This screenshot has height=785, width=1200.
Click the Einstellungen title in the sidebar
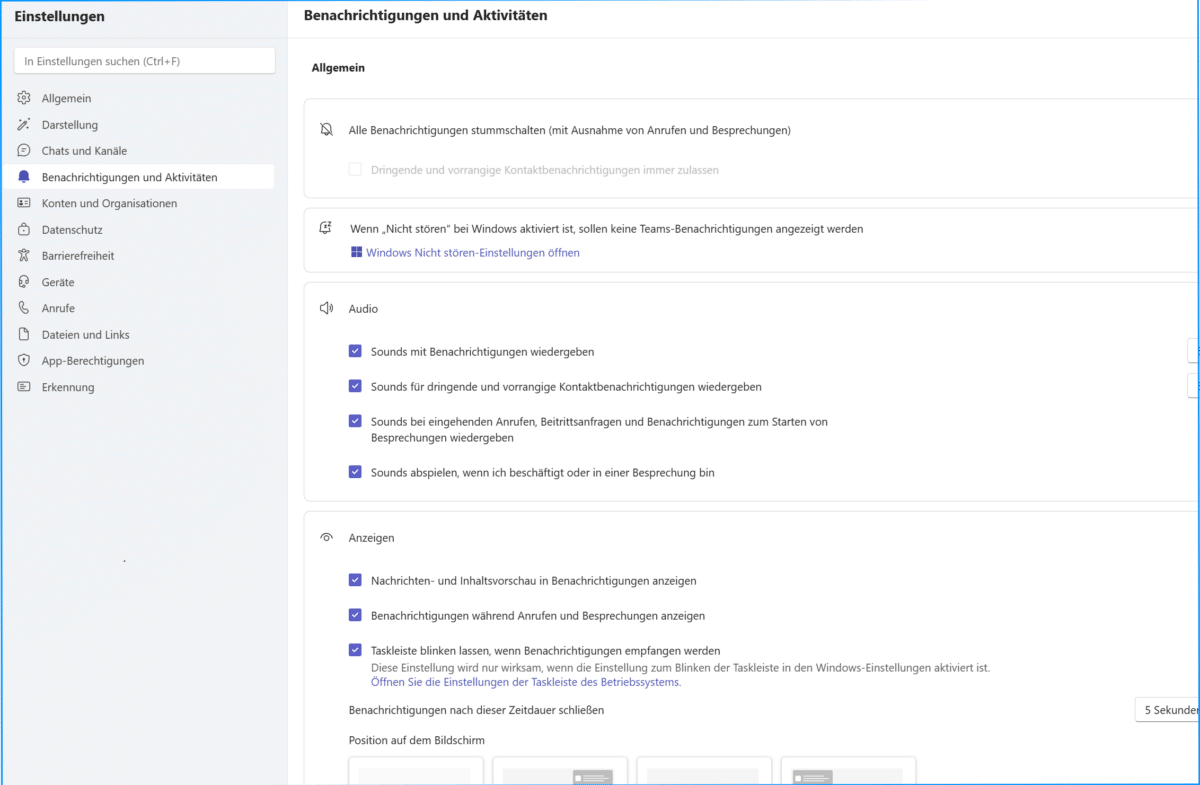click(x=59, y=16)
